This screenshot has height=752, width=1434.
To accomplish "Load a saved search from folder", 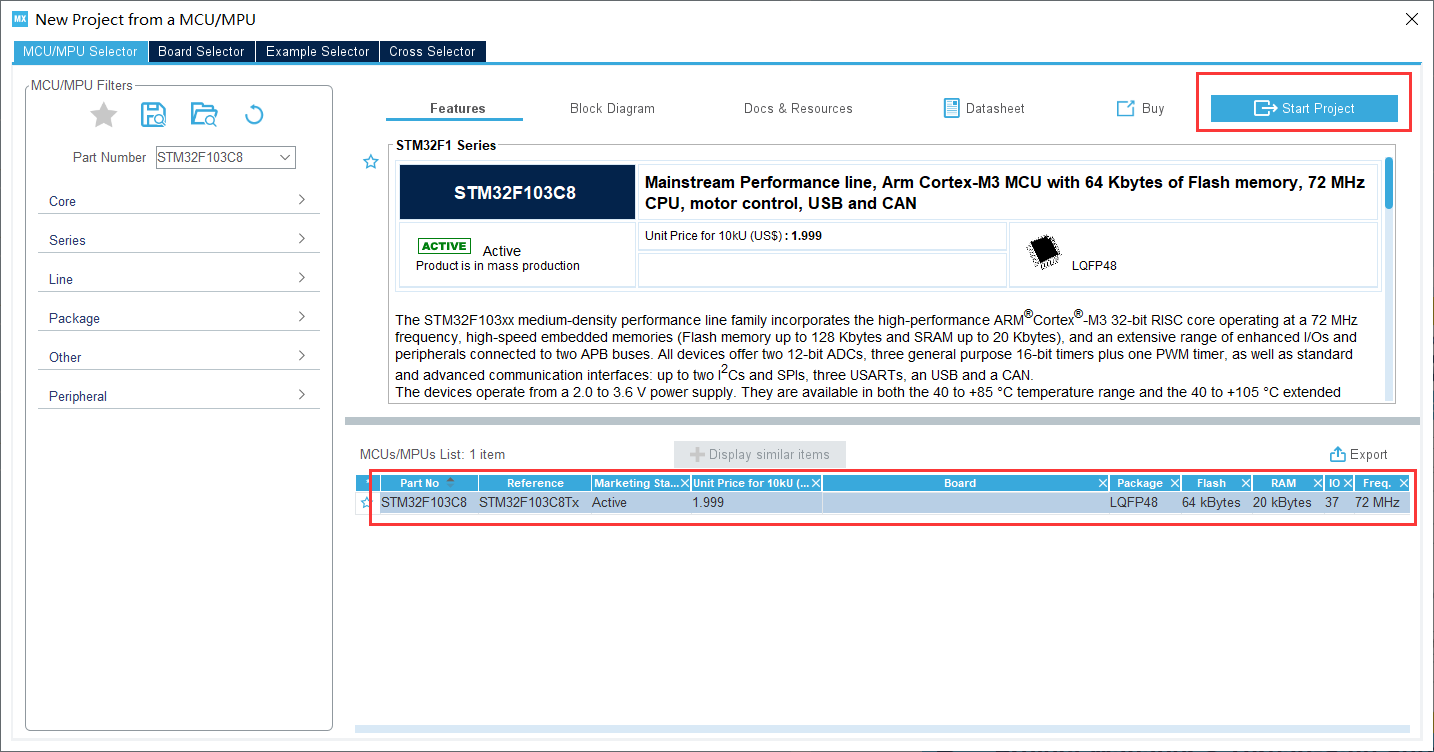I will (203, 115).
